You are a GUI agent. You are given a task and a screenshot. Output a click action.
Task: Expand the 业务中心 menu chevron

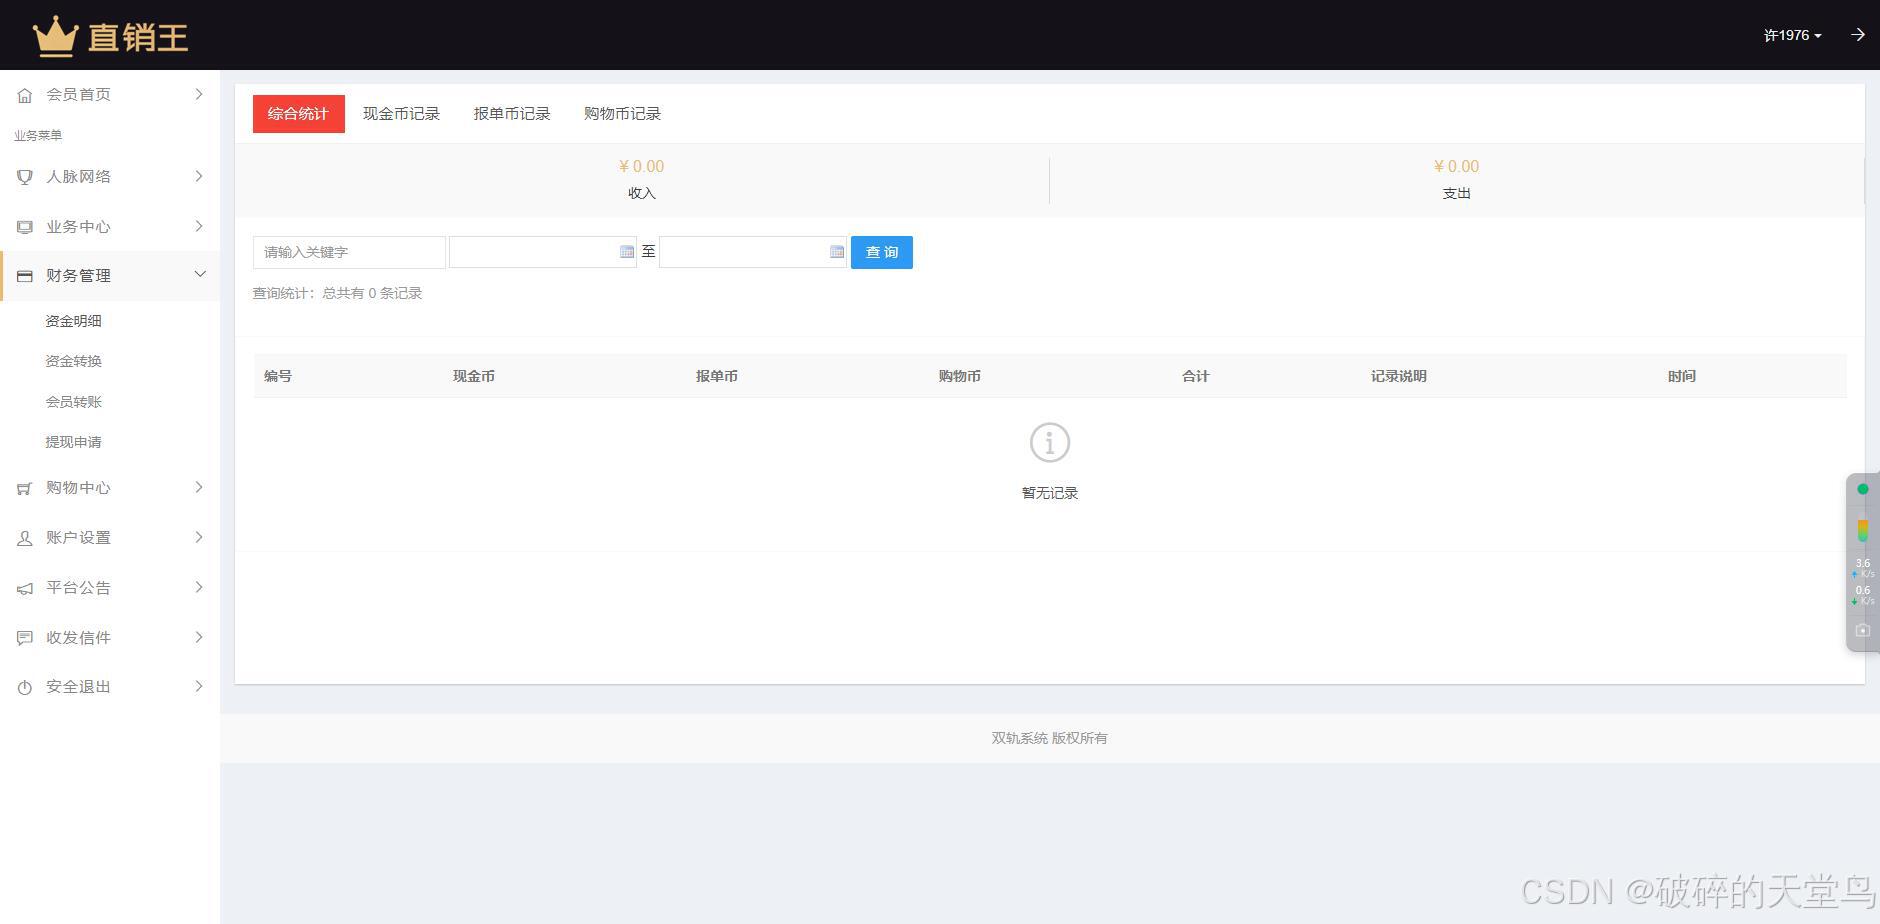pyautogui.click(x=199, y=227)
